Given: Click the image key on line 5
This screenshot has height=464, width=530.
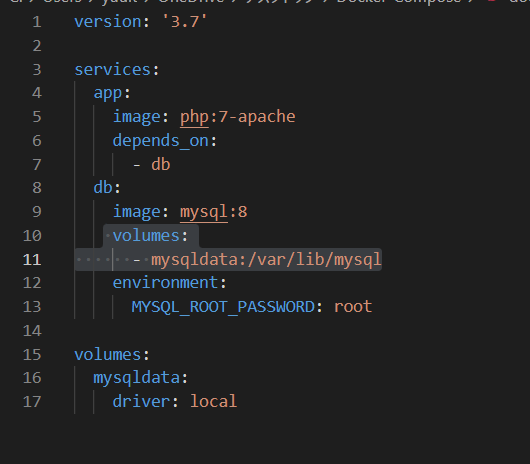Looking at the screenshot, I should pyautogui.click(x=137, y=117).
